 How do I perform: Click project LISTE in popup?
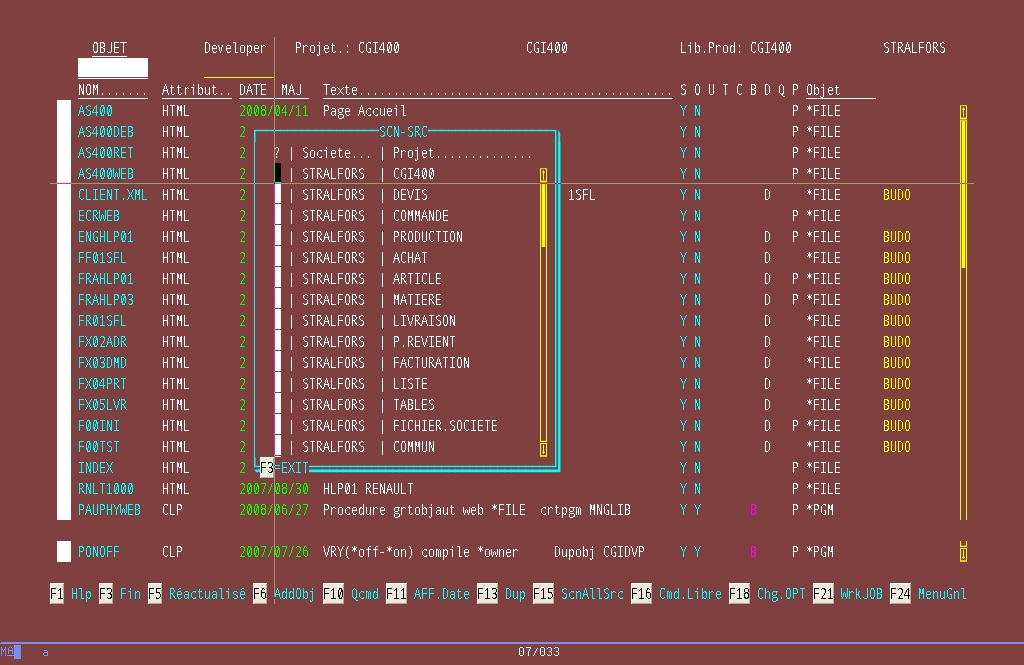[410, 383]
